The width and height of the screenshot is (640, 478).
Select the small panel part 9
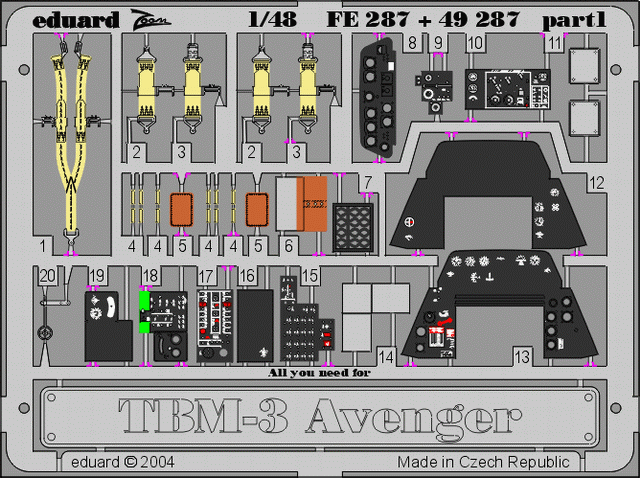pyautogui.click(x=436, y=87)
